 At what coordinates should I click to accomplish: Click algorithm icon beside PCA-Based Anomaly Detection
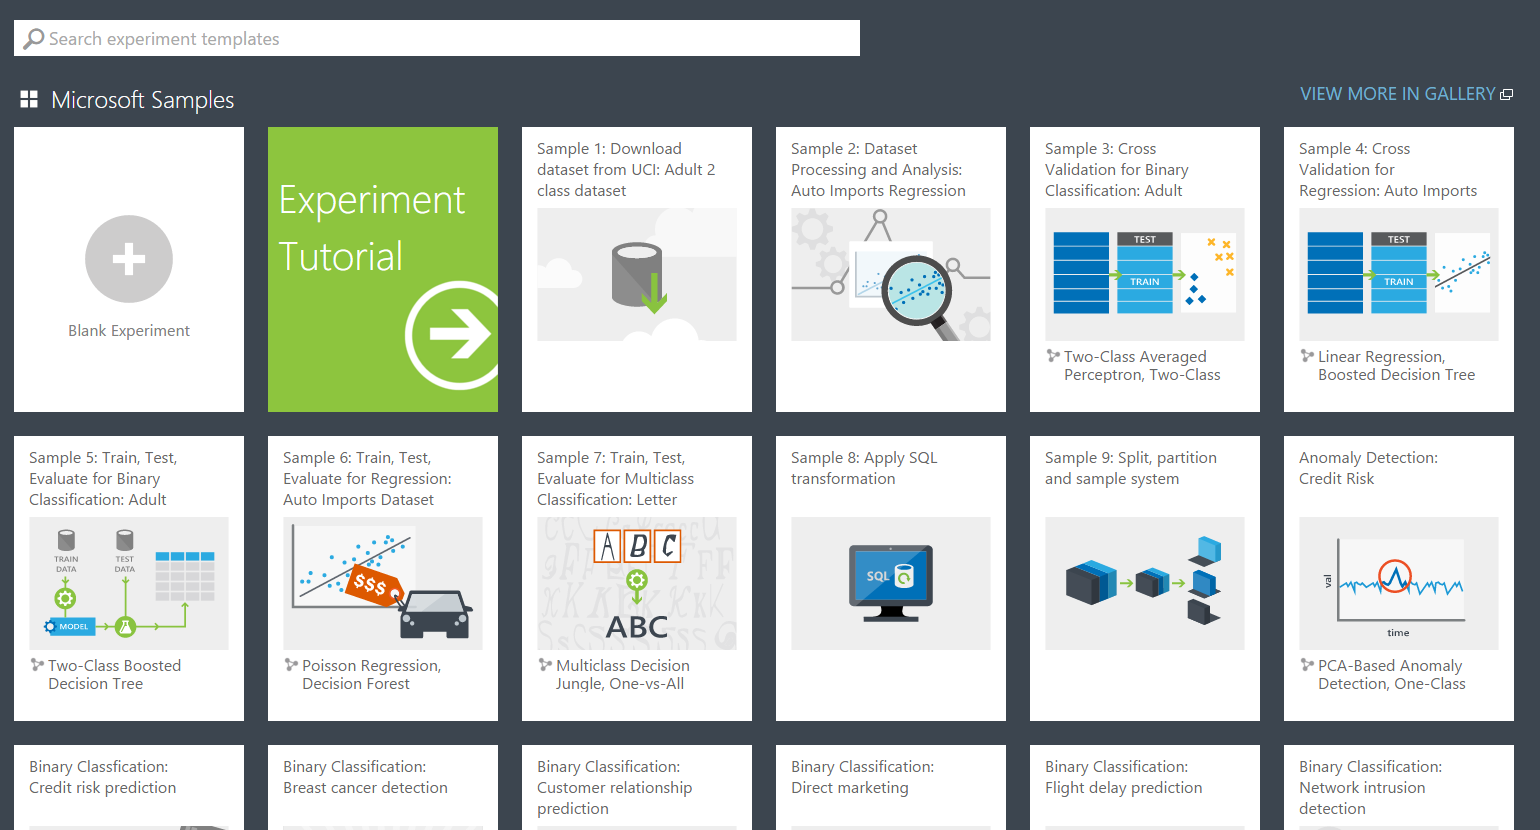1307,665
